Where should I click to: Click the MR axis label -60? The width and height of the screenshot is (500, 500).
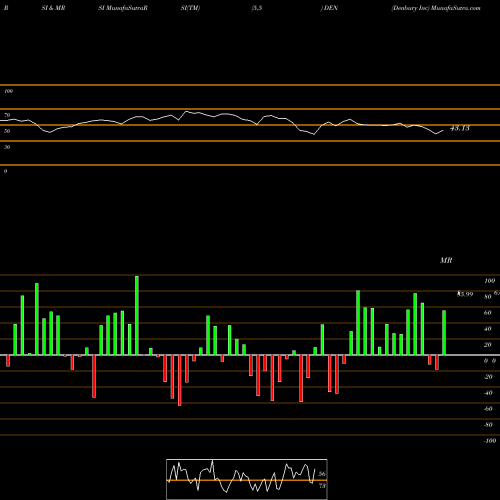(488, 409)
